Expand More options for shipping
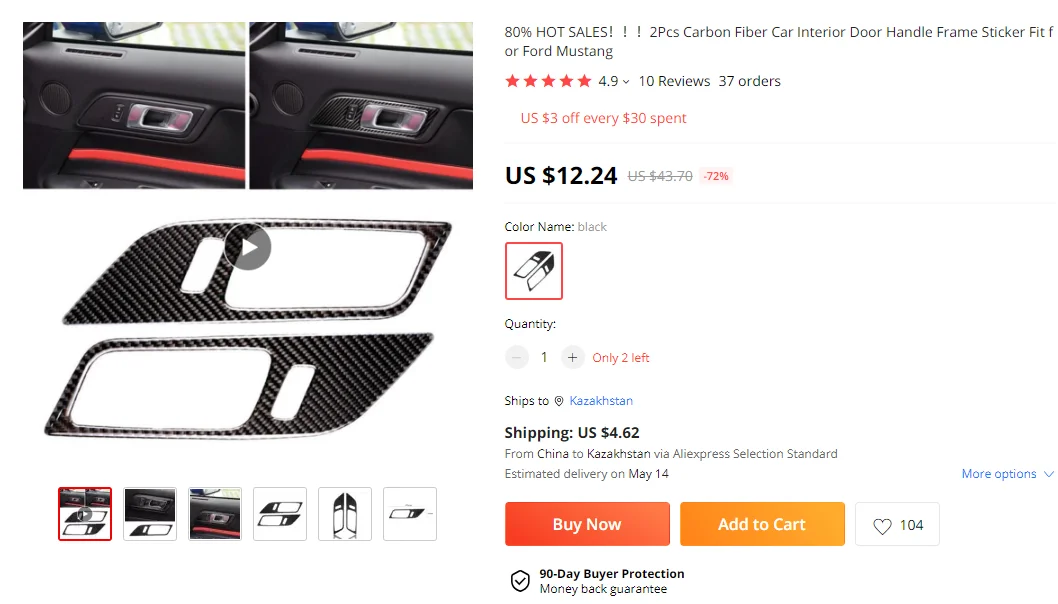Screen dimensions: 1058x604 (1007, 474)
